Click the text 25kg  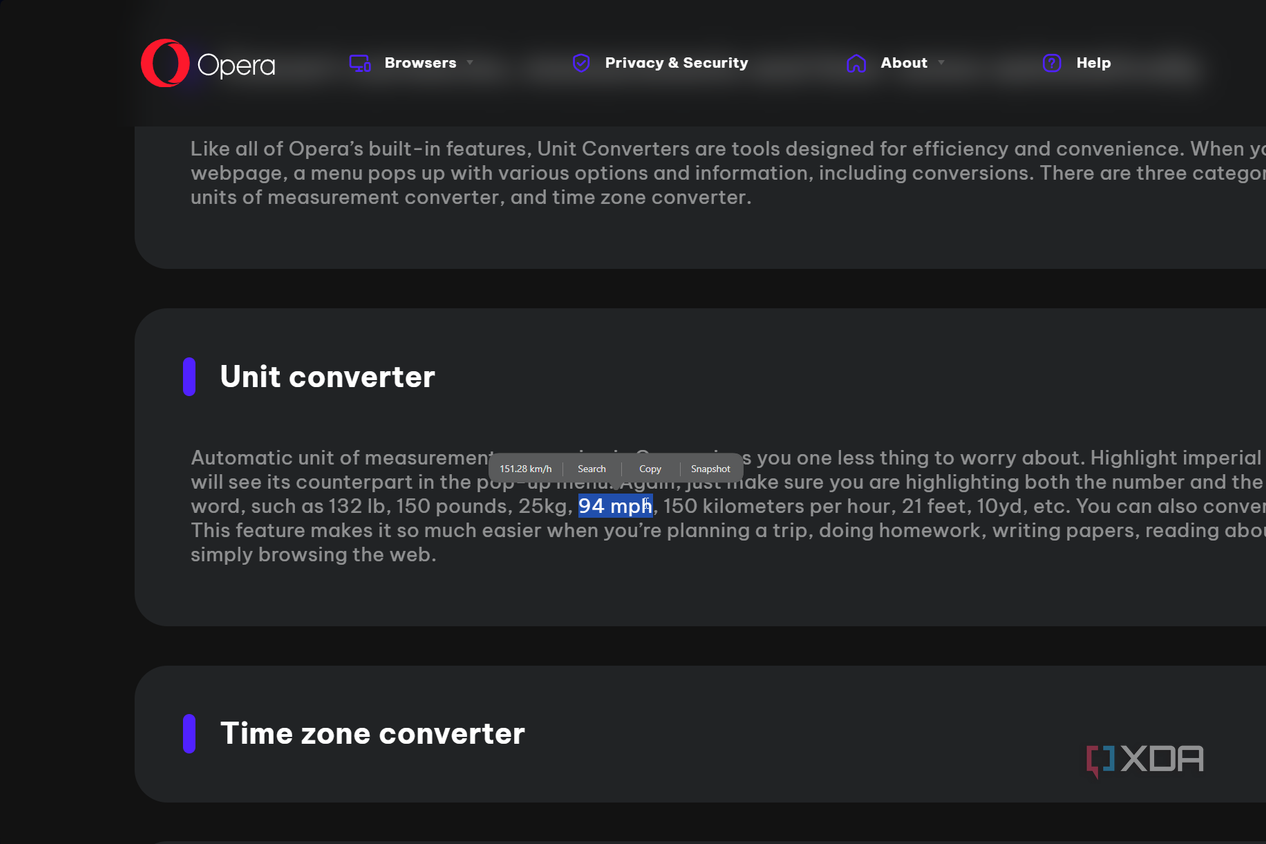(x=543, y=506)
